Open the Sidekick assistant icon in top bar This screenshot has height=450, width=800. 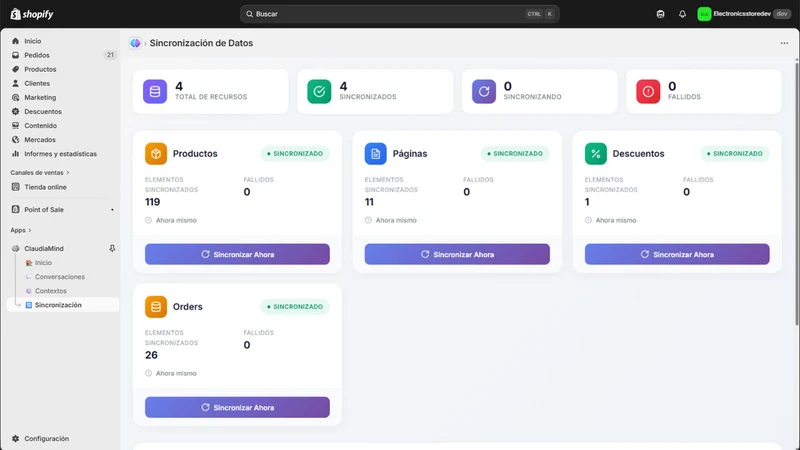point(660,14)
